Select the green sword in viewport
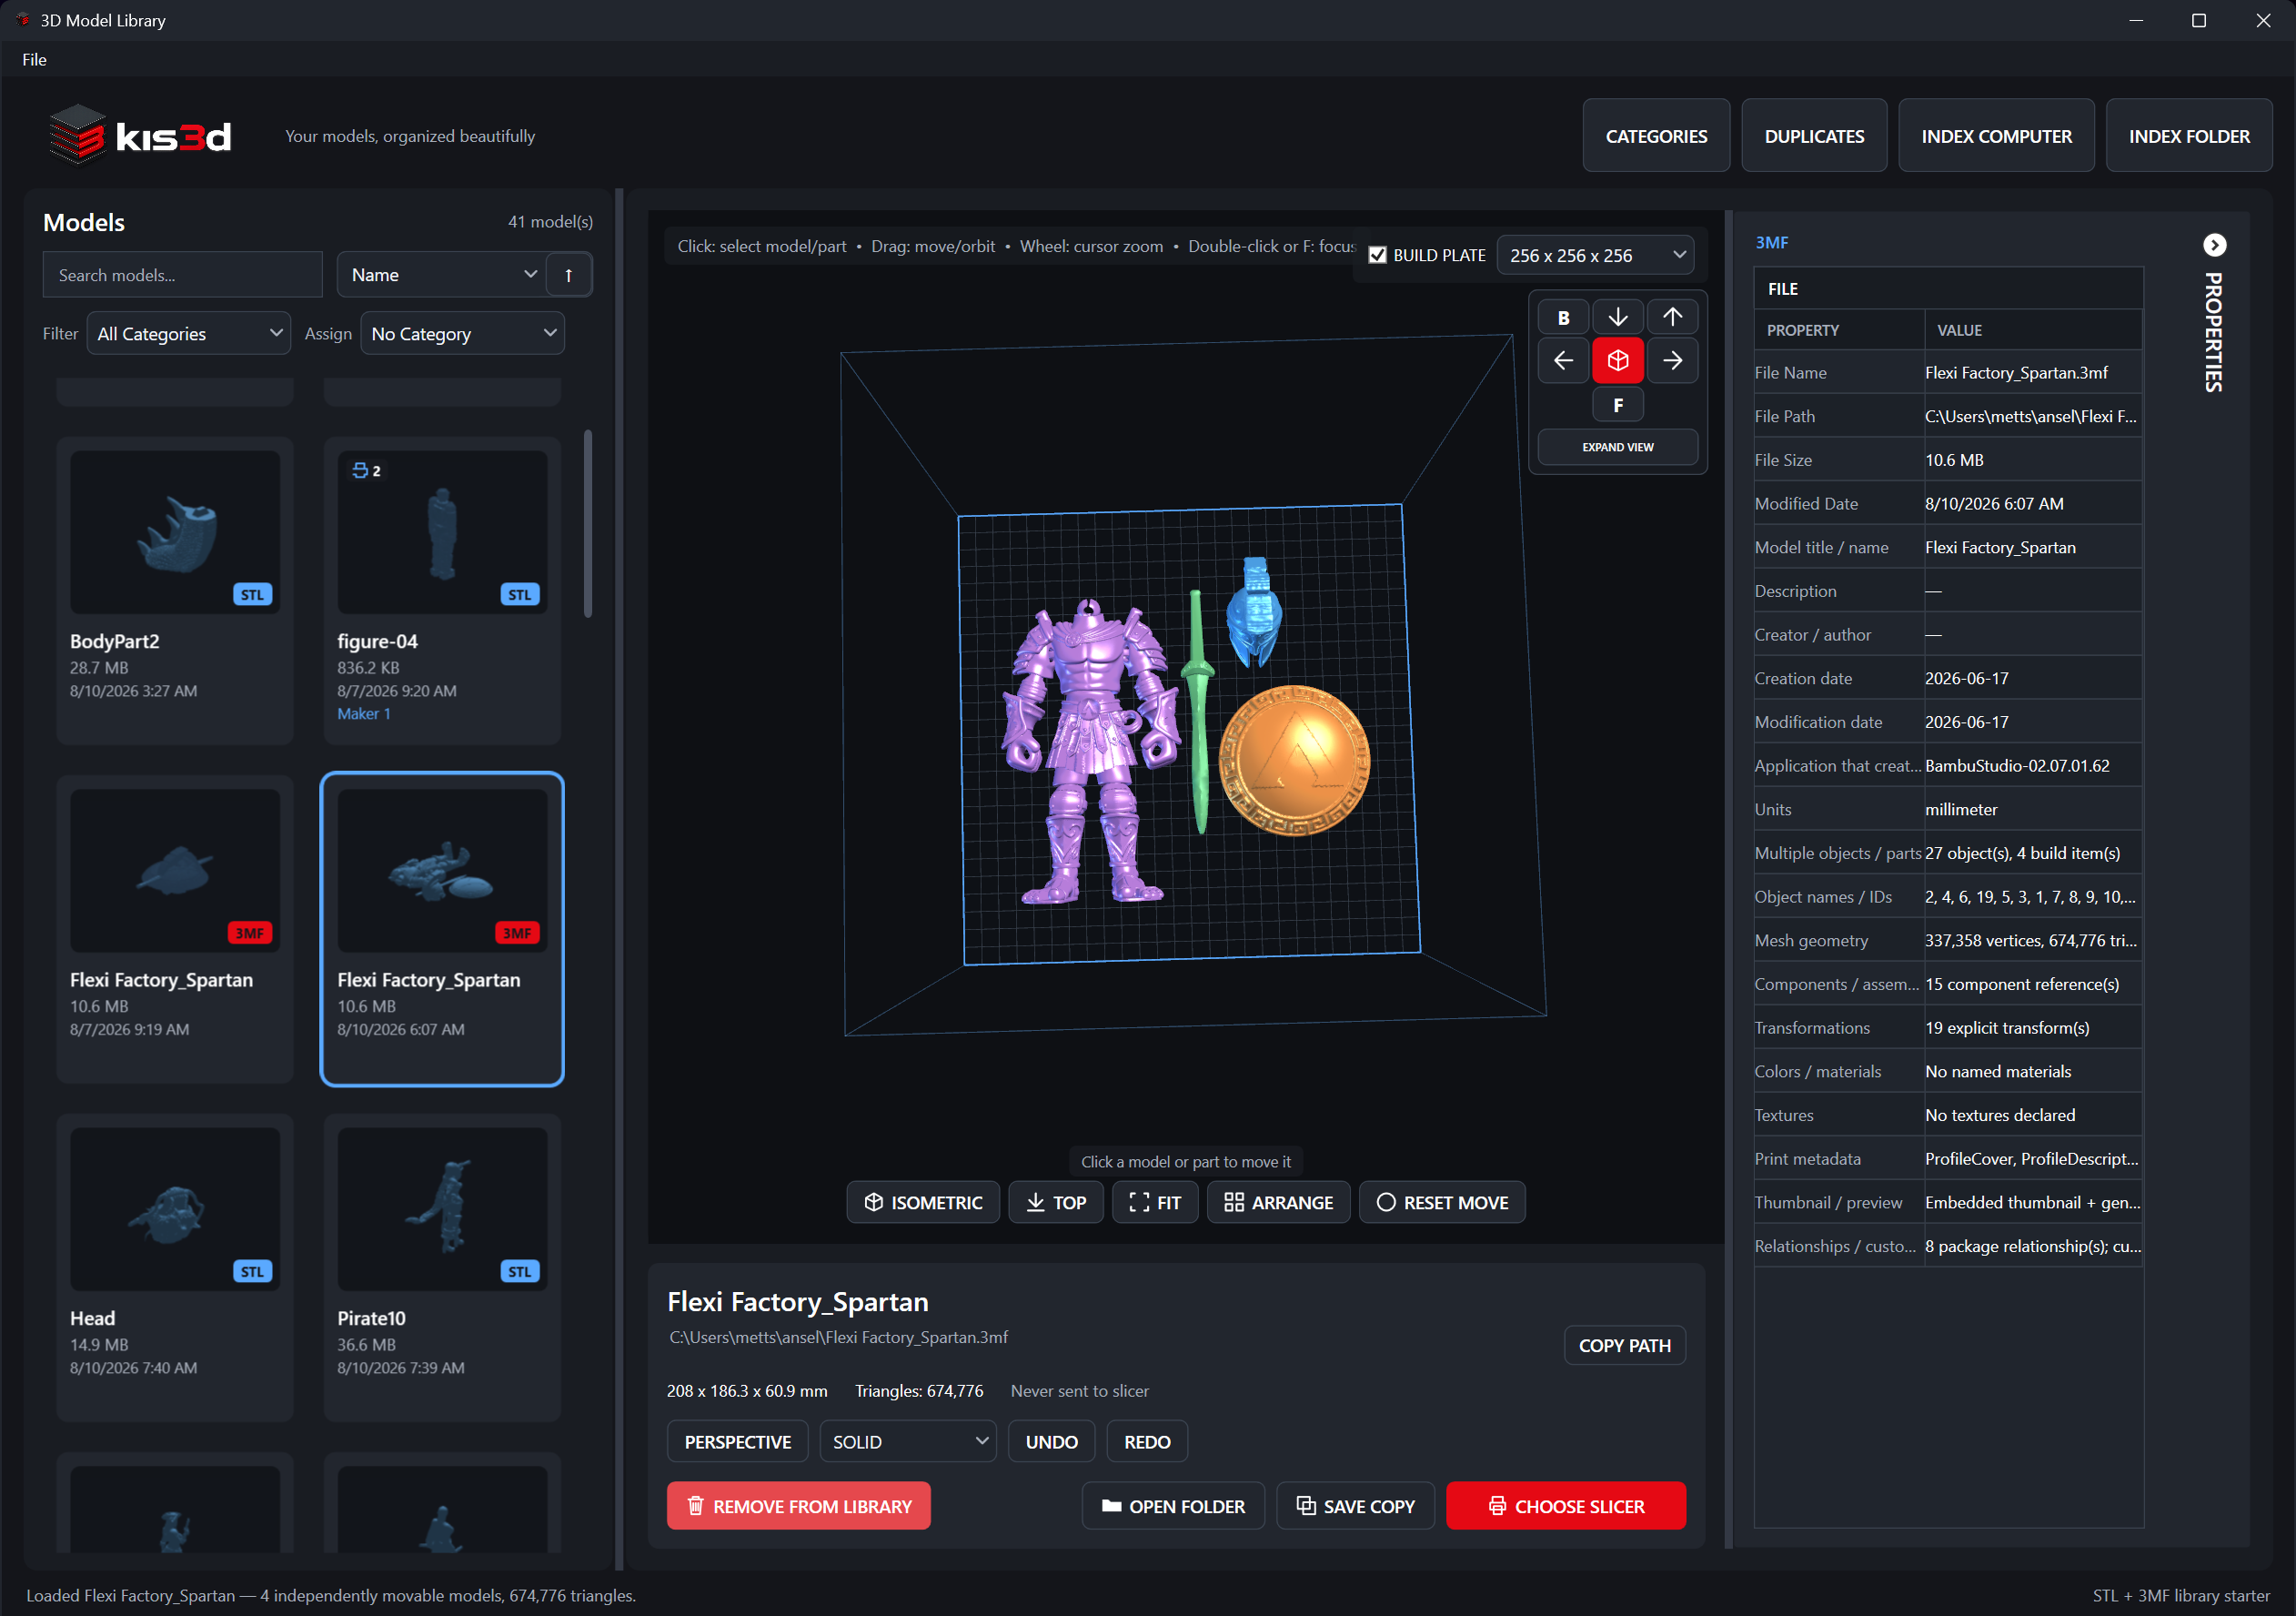Screen dimensions: 2296x1616 [1197, 710]
